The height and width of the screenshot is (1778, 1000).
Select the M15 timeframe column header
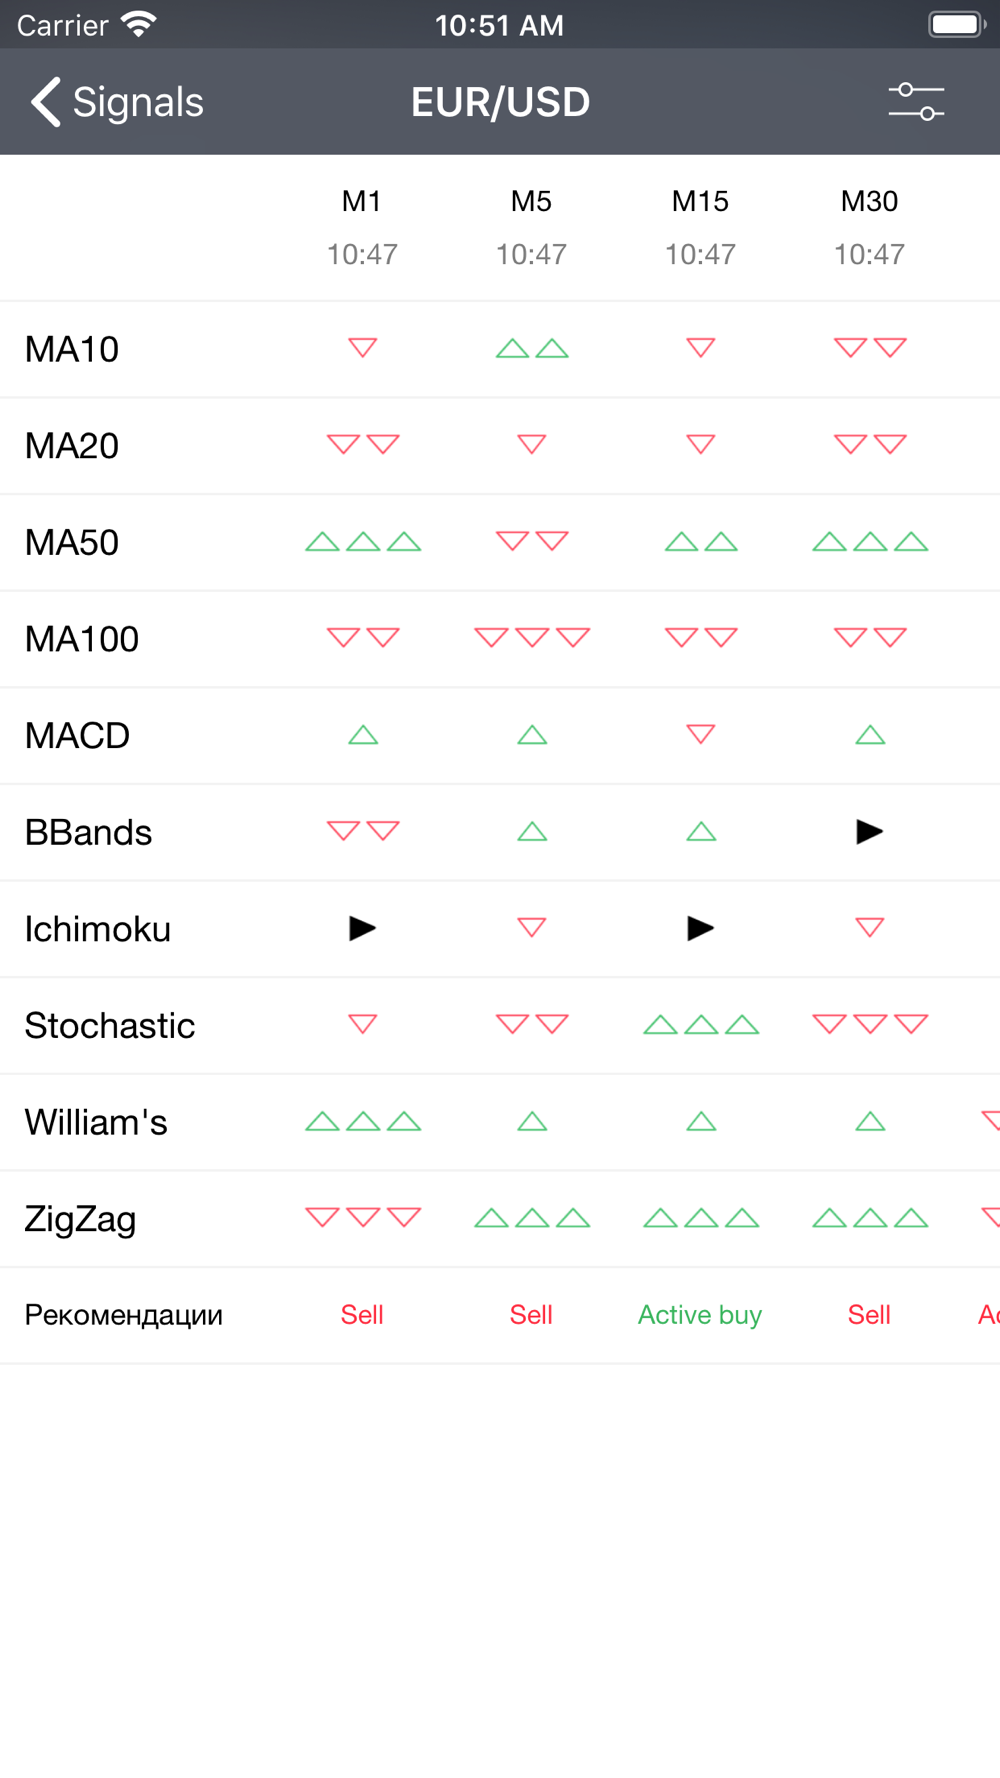[700, 201]
